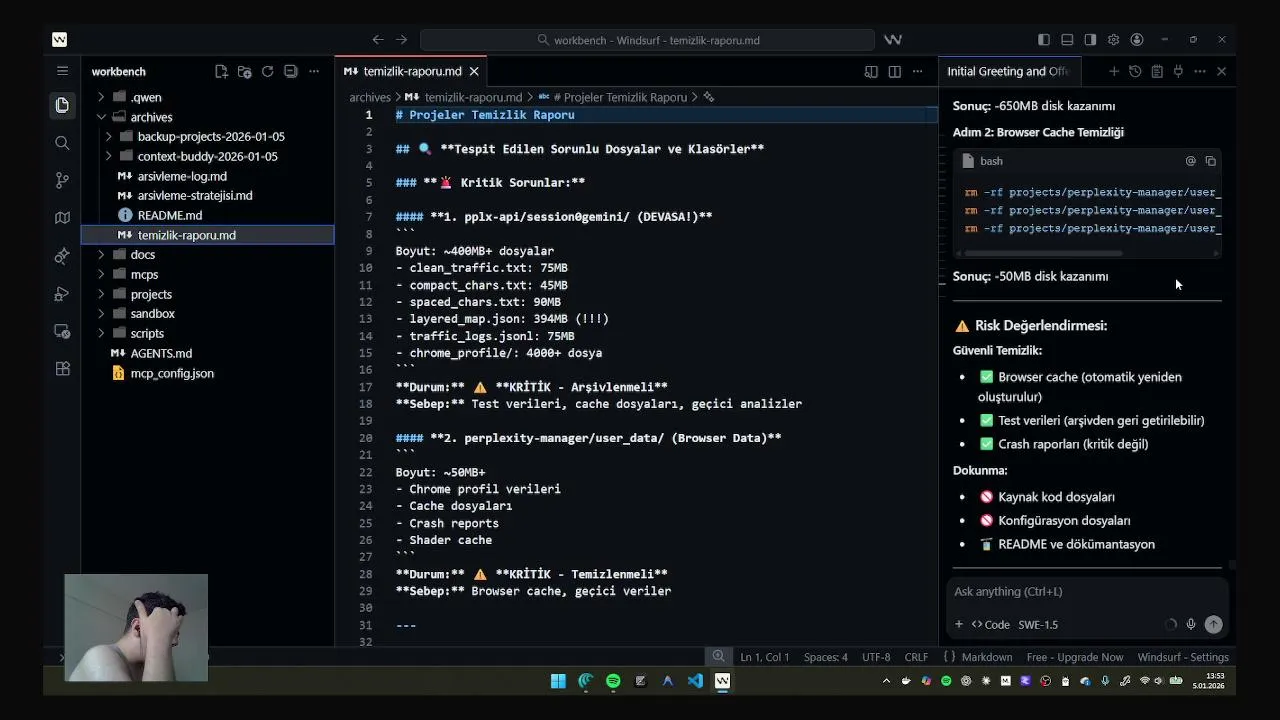
Task: Select the Initial Greeting Cascade tab
Action: [1008, 71]
